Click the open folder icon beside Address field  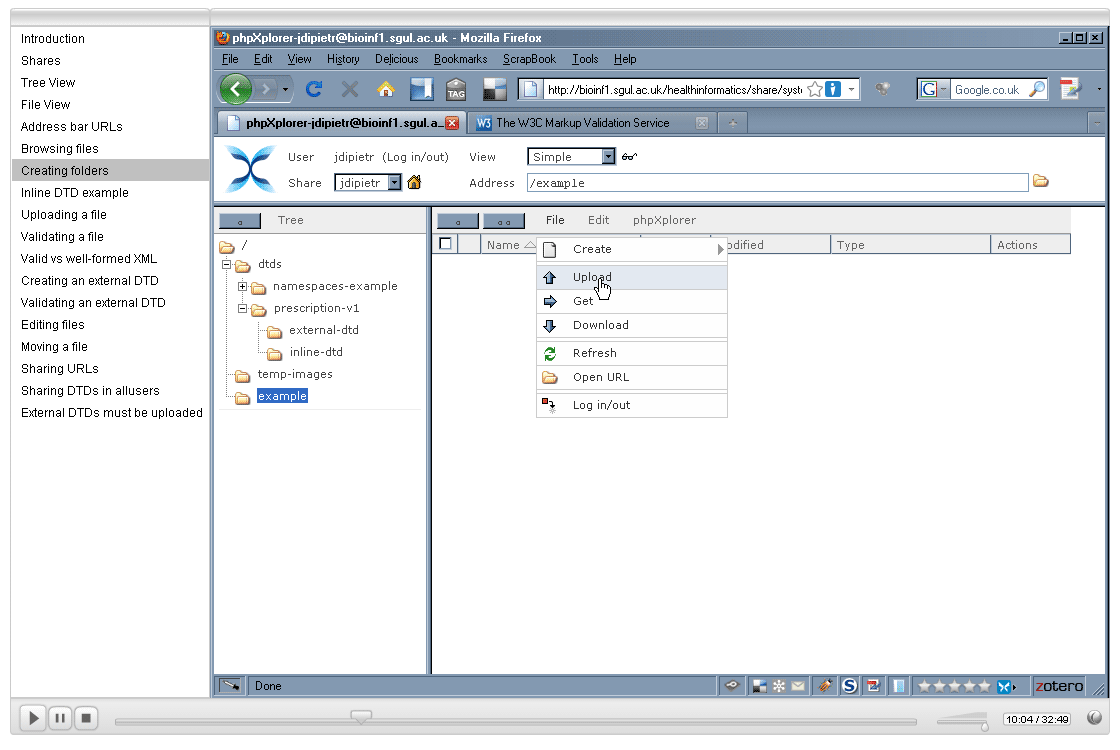pyautogui.click(x=1041, y=181)
